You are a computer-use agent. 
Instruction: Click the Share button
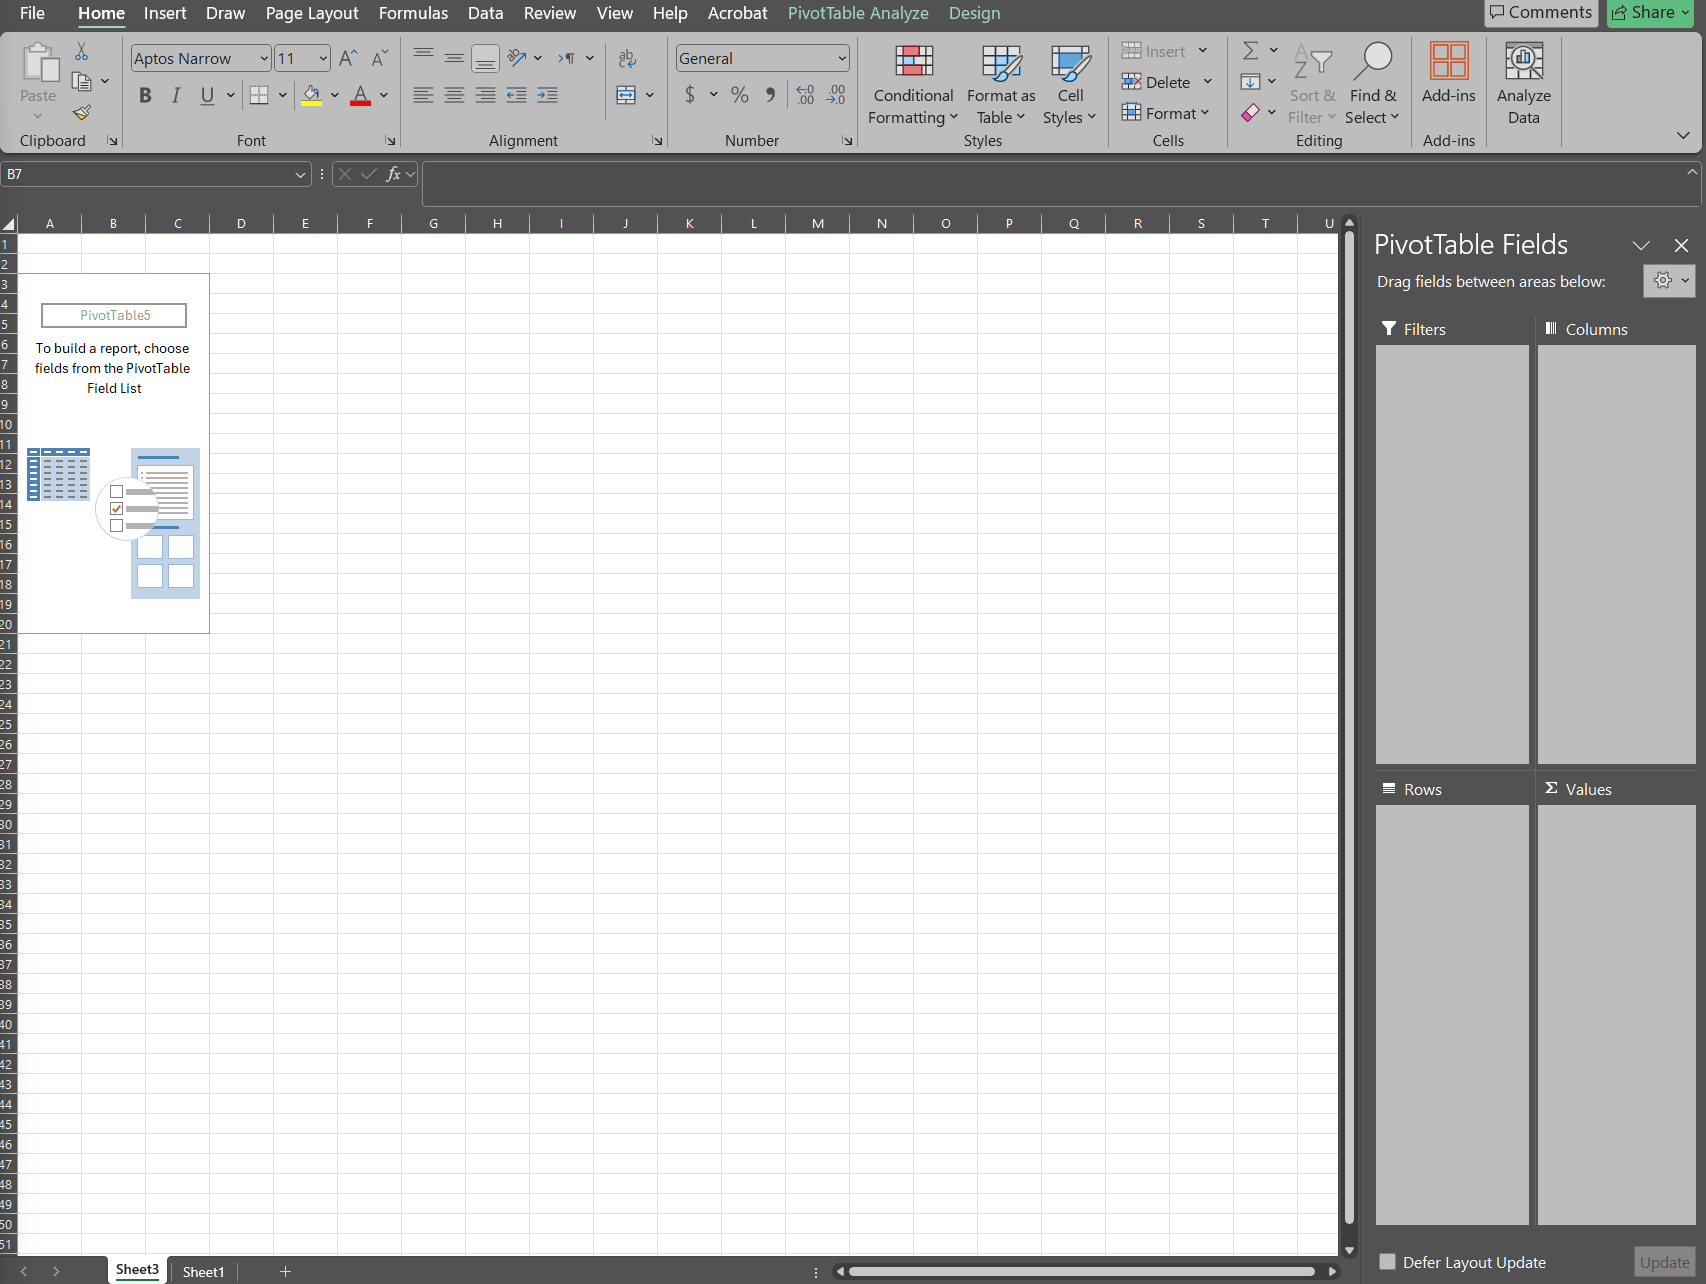pos(1650,12)
